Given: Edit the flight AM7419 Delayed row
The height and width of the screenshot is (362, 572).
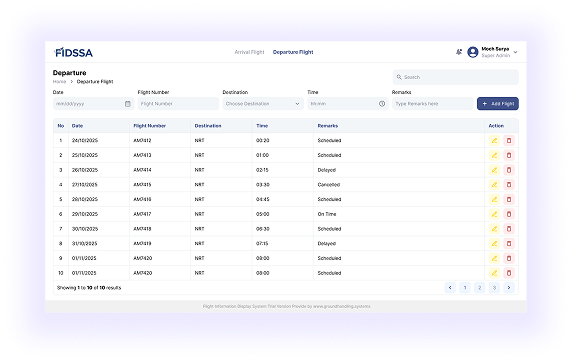Looking at the screenshot, I should (494, 243).
